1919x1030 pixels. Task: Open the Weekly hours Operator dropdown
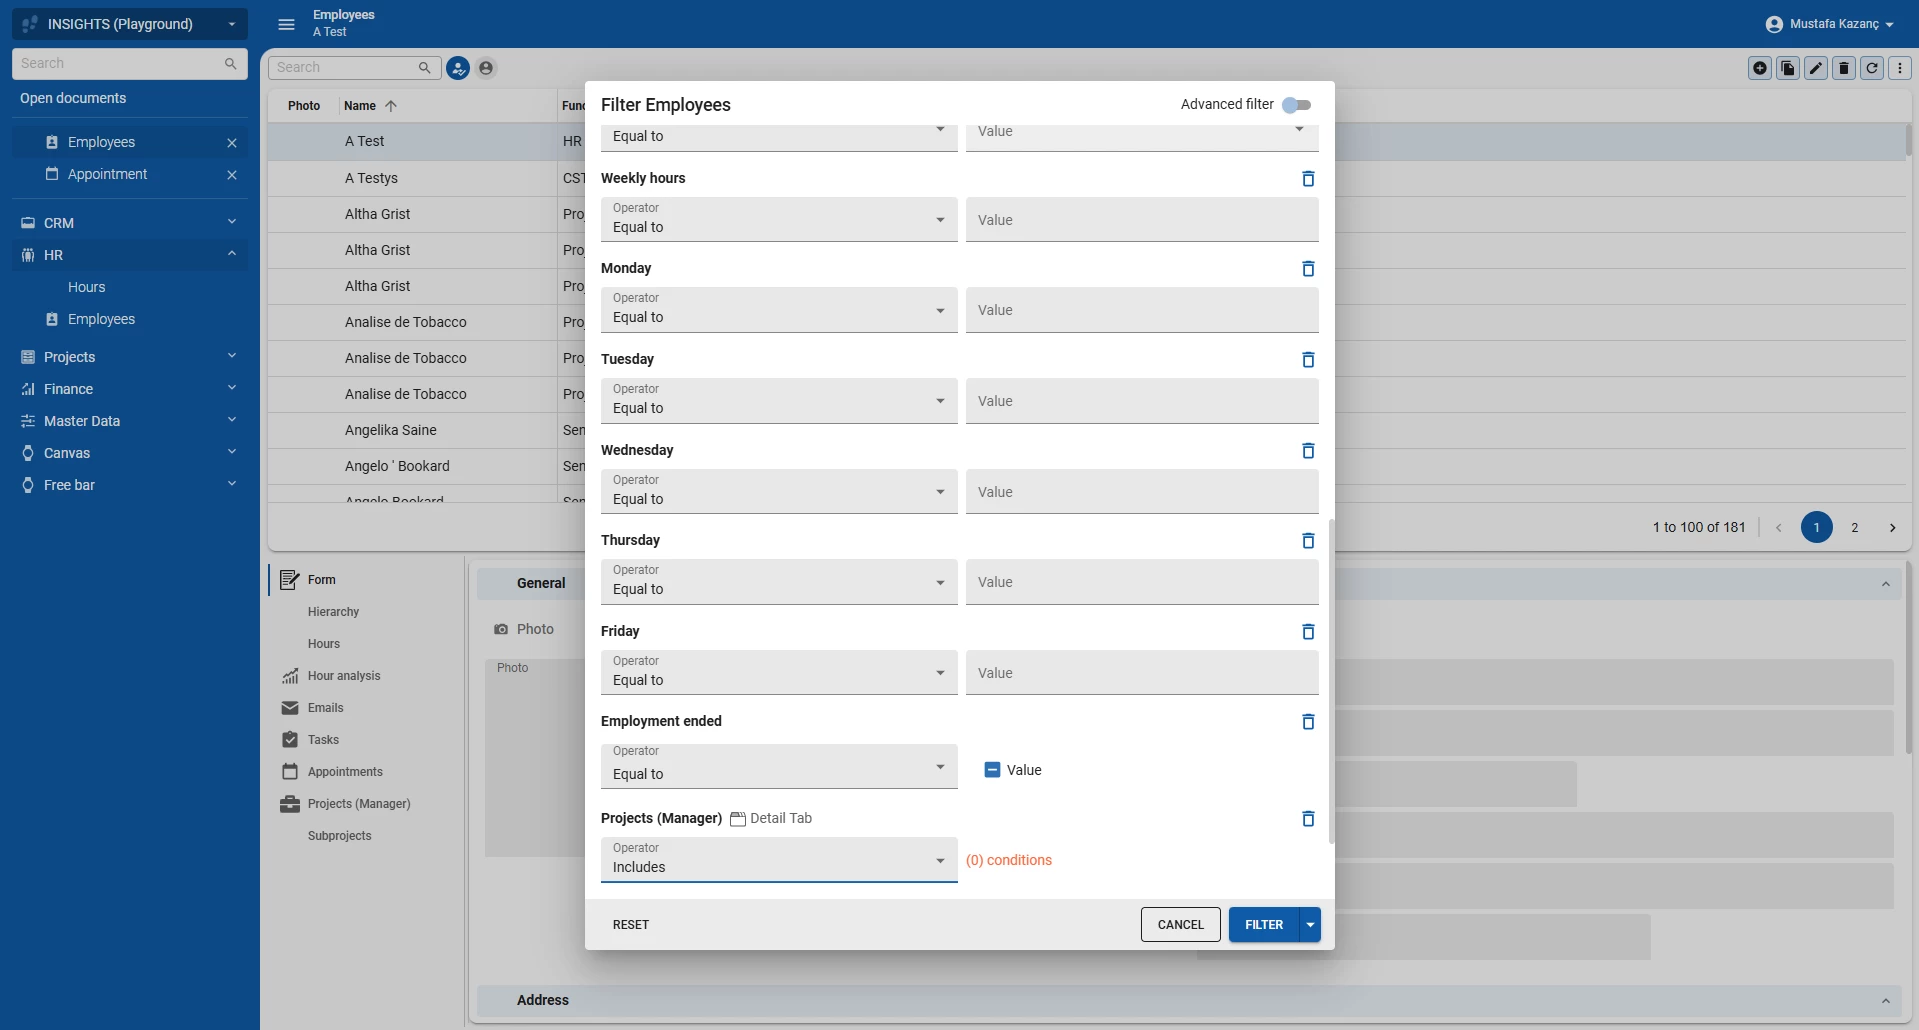pos(779,220)
